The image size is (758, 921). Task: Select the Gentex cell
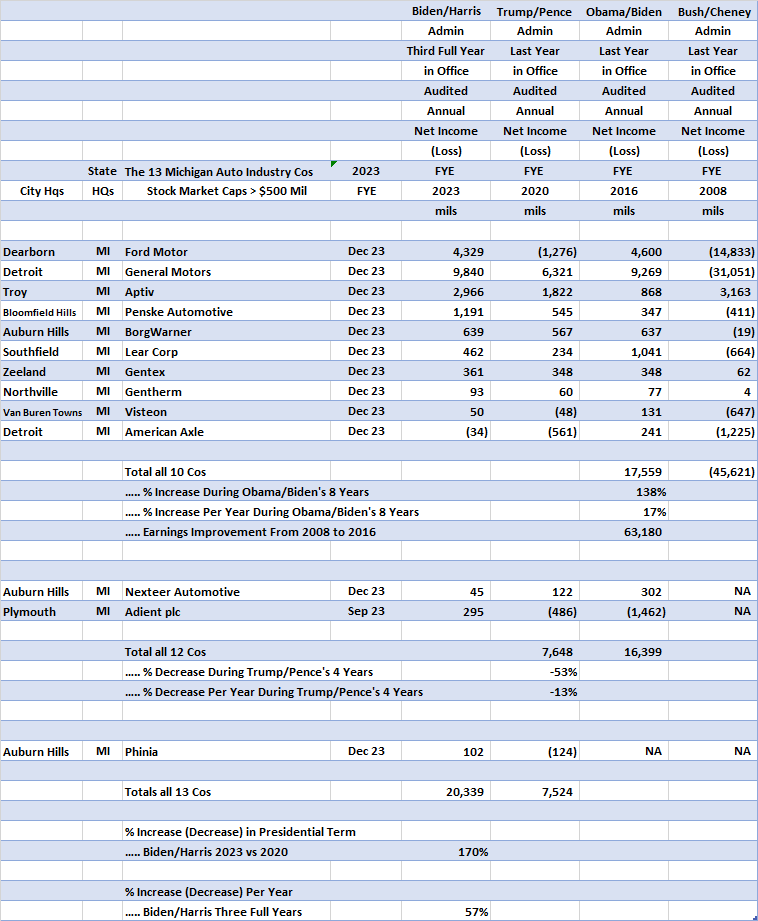click(x=226, y=371)
